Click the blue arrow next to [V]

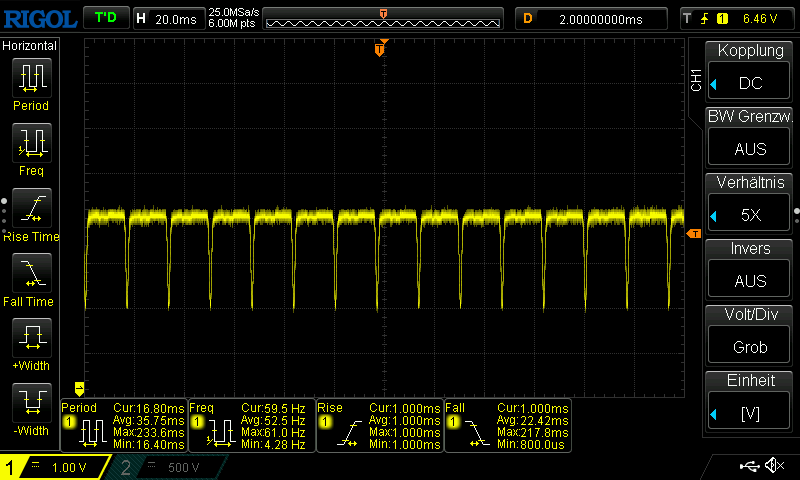coord(714,414)
